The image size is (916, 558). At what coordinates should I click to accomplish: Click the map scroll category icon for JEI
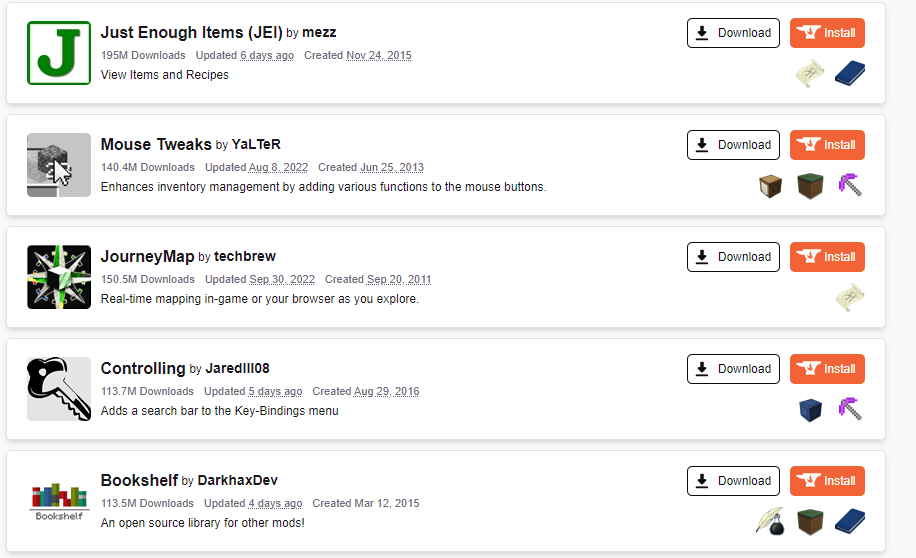810,74
